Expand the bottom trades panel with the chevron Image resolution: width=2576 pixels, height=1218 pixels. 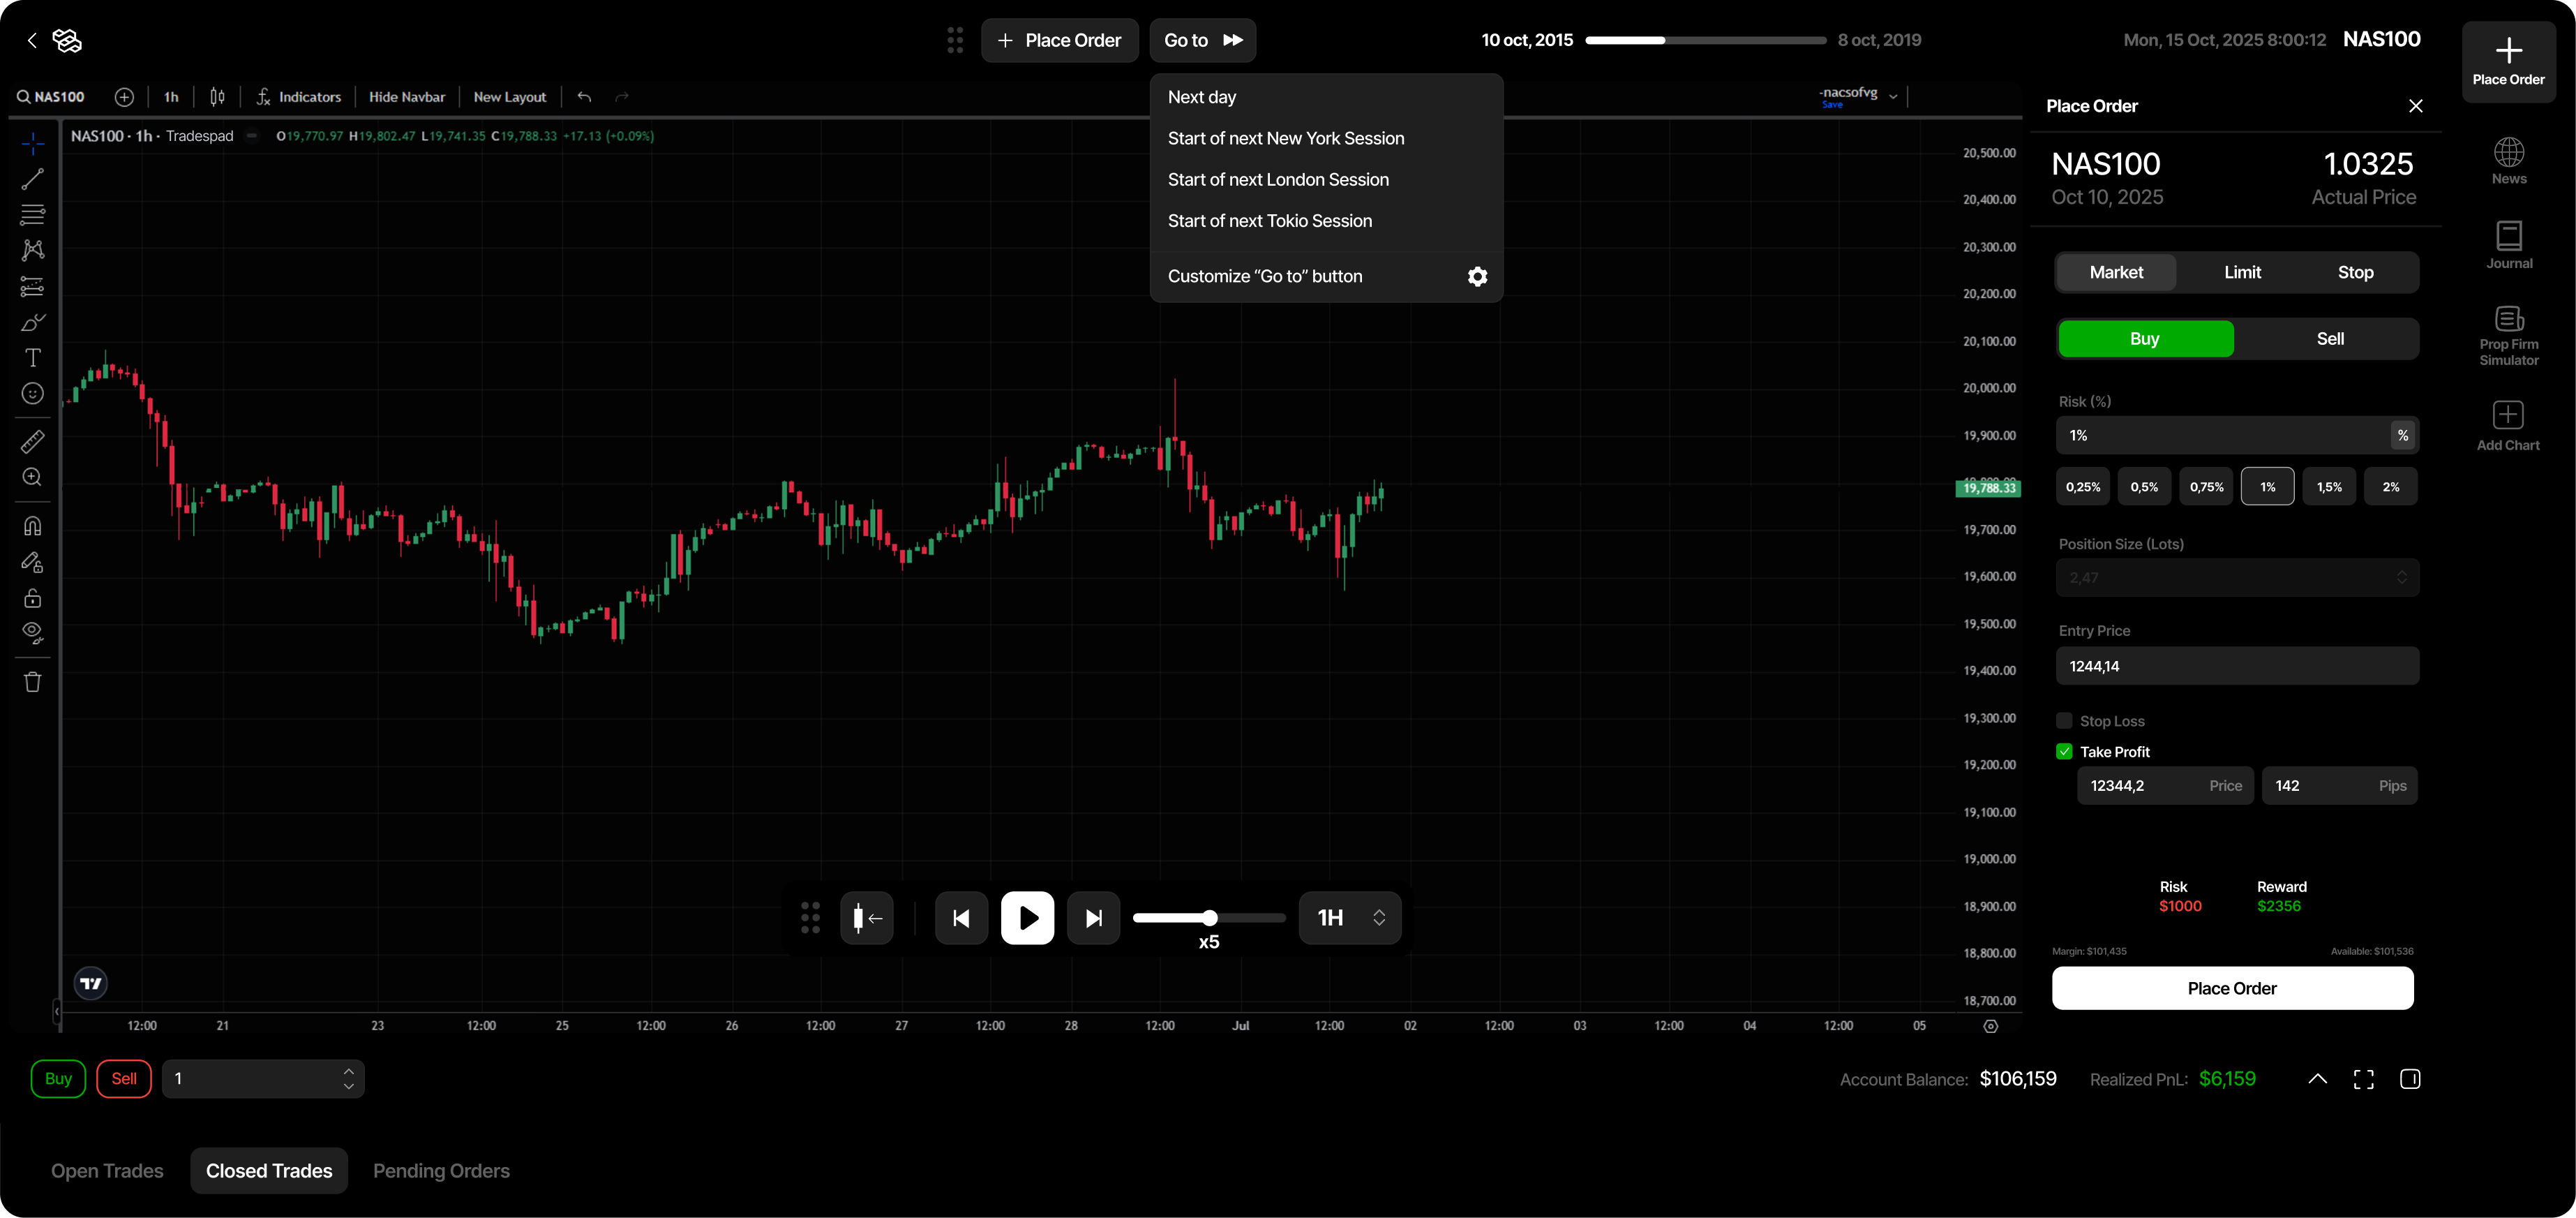tap(2317, 1079)
